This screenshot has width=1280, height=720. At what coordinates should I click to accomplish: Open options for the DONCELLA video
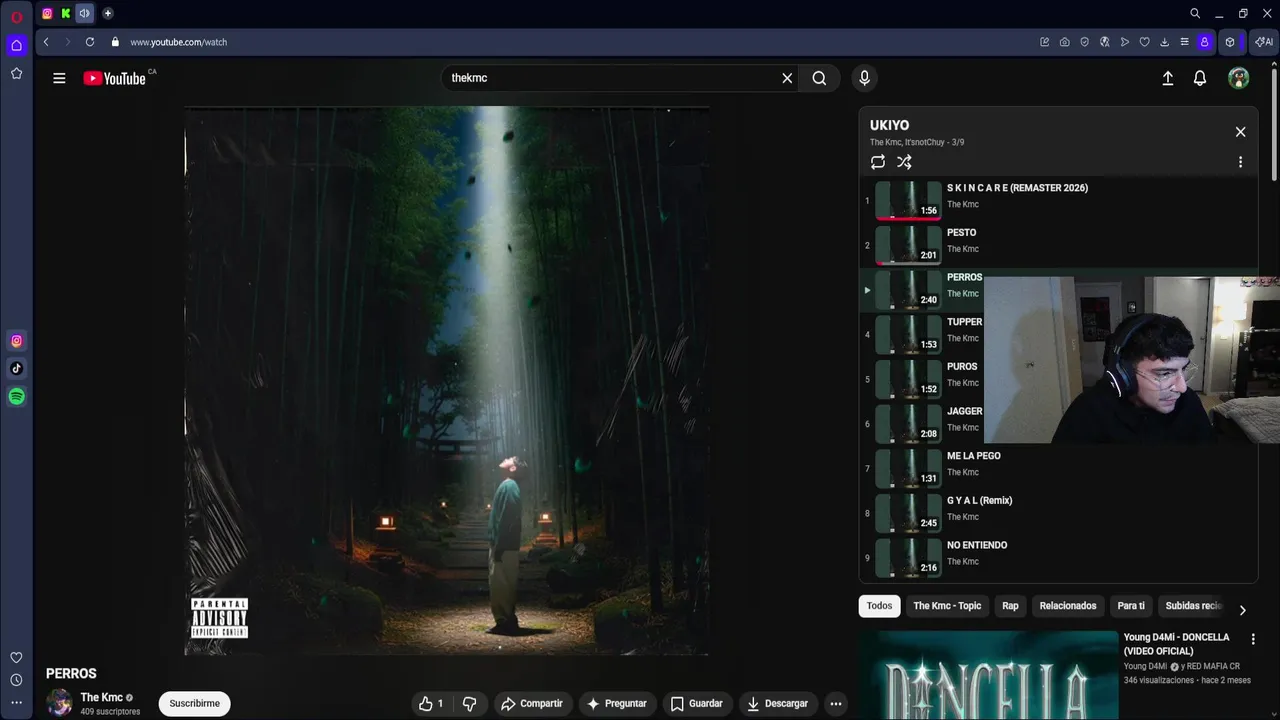point(1252,639)
